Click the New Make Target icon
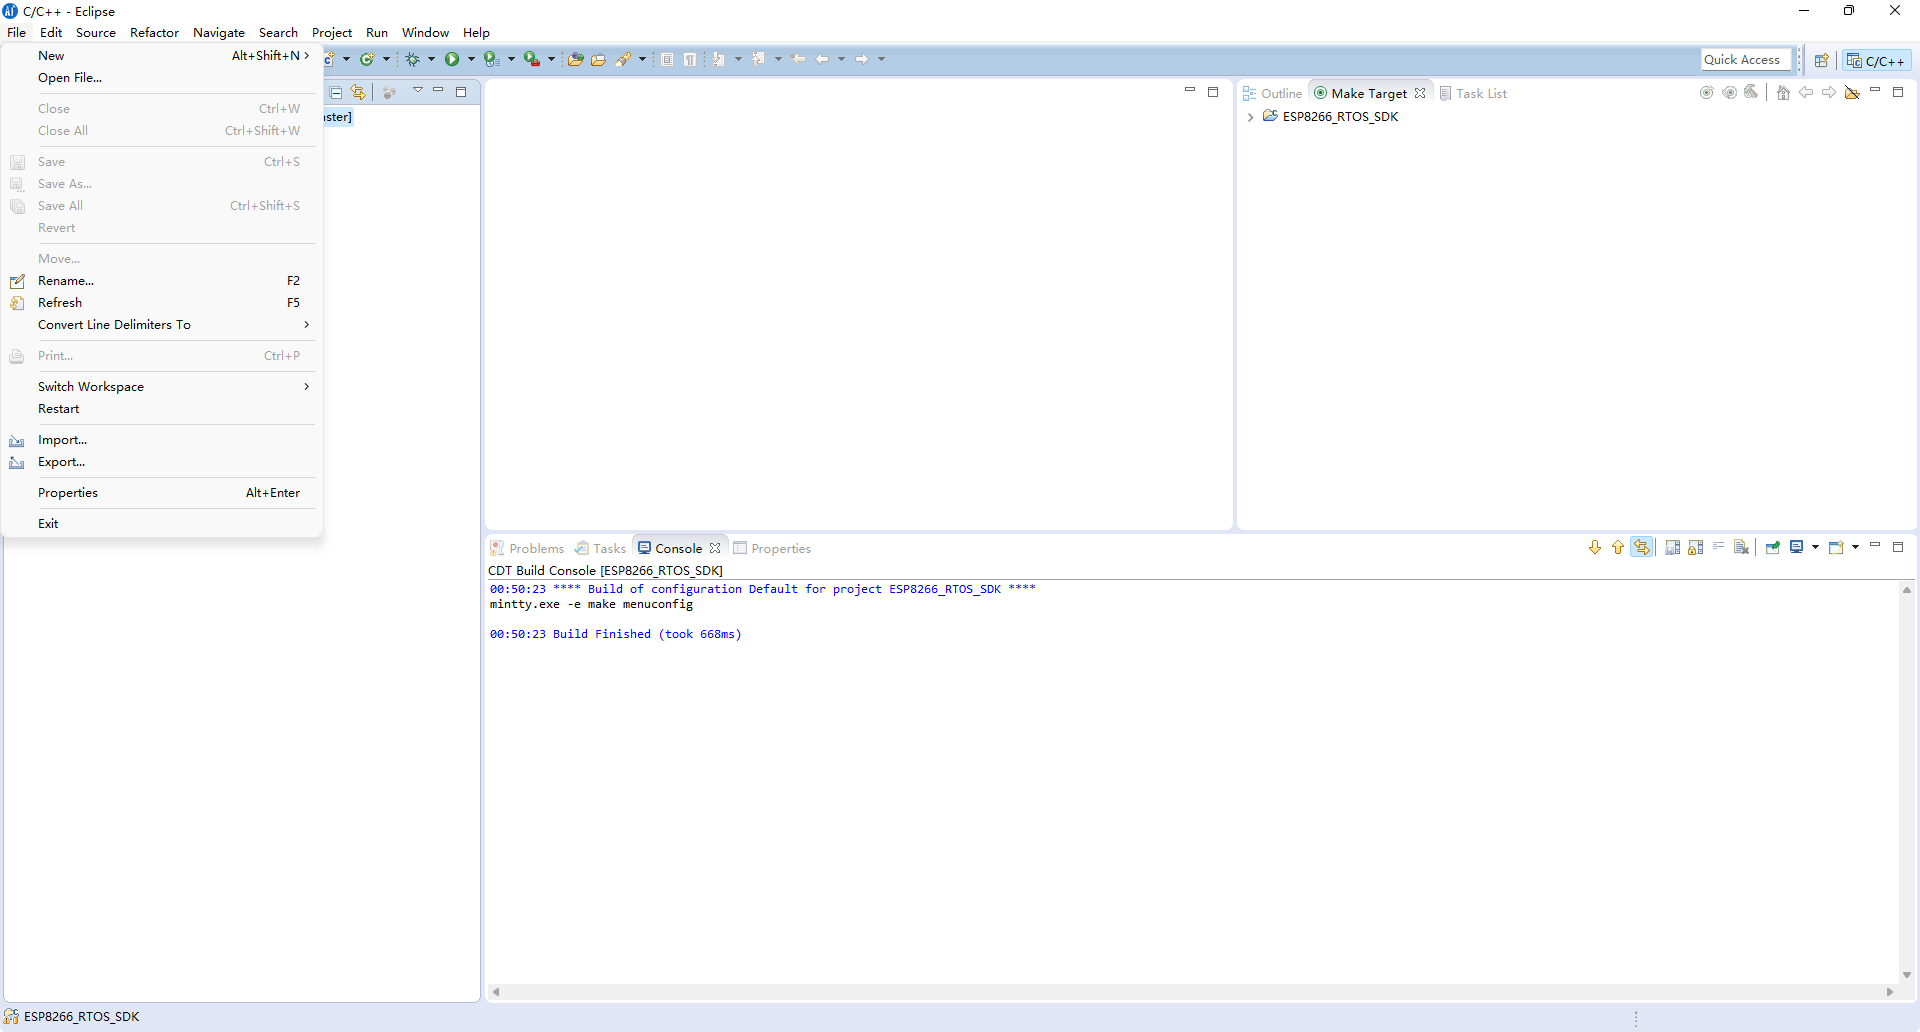 (x=1706, y=92)
